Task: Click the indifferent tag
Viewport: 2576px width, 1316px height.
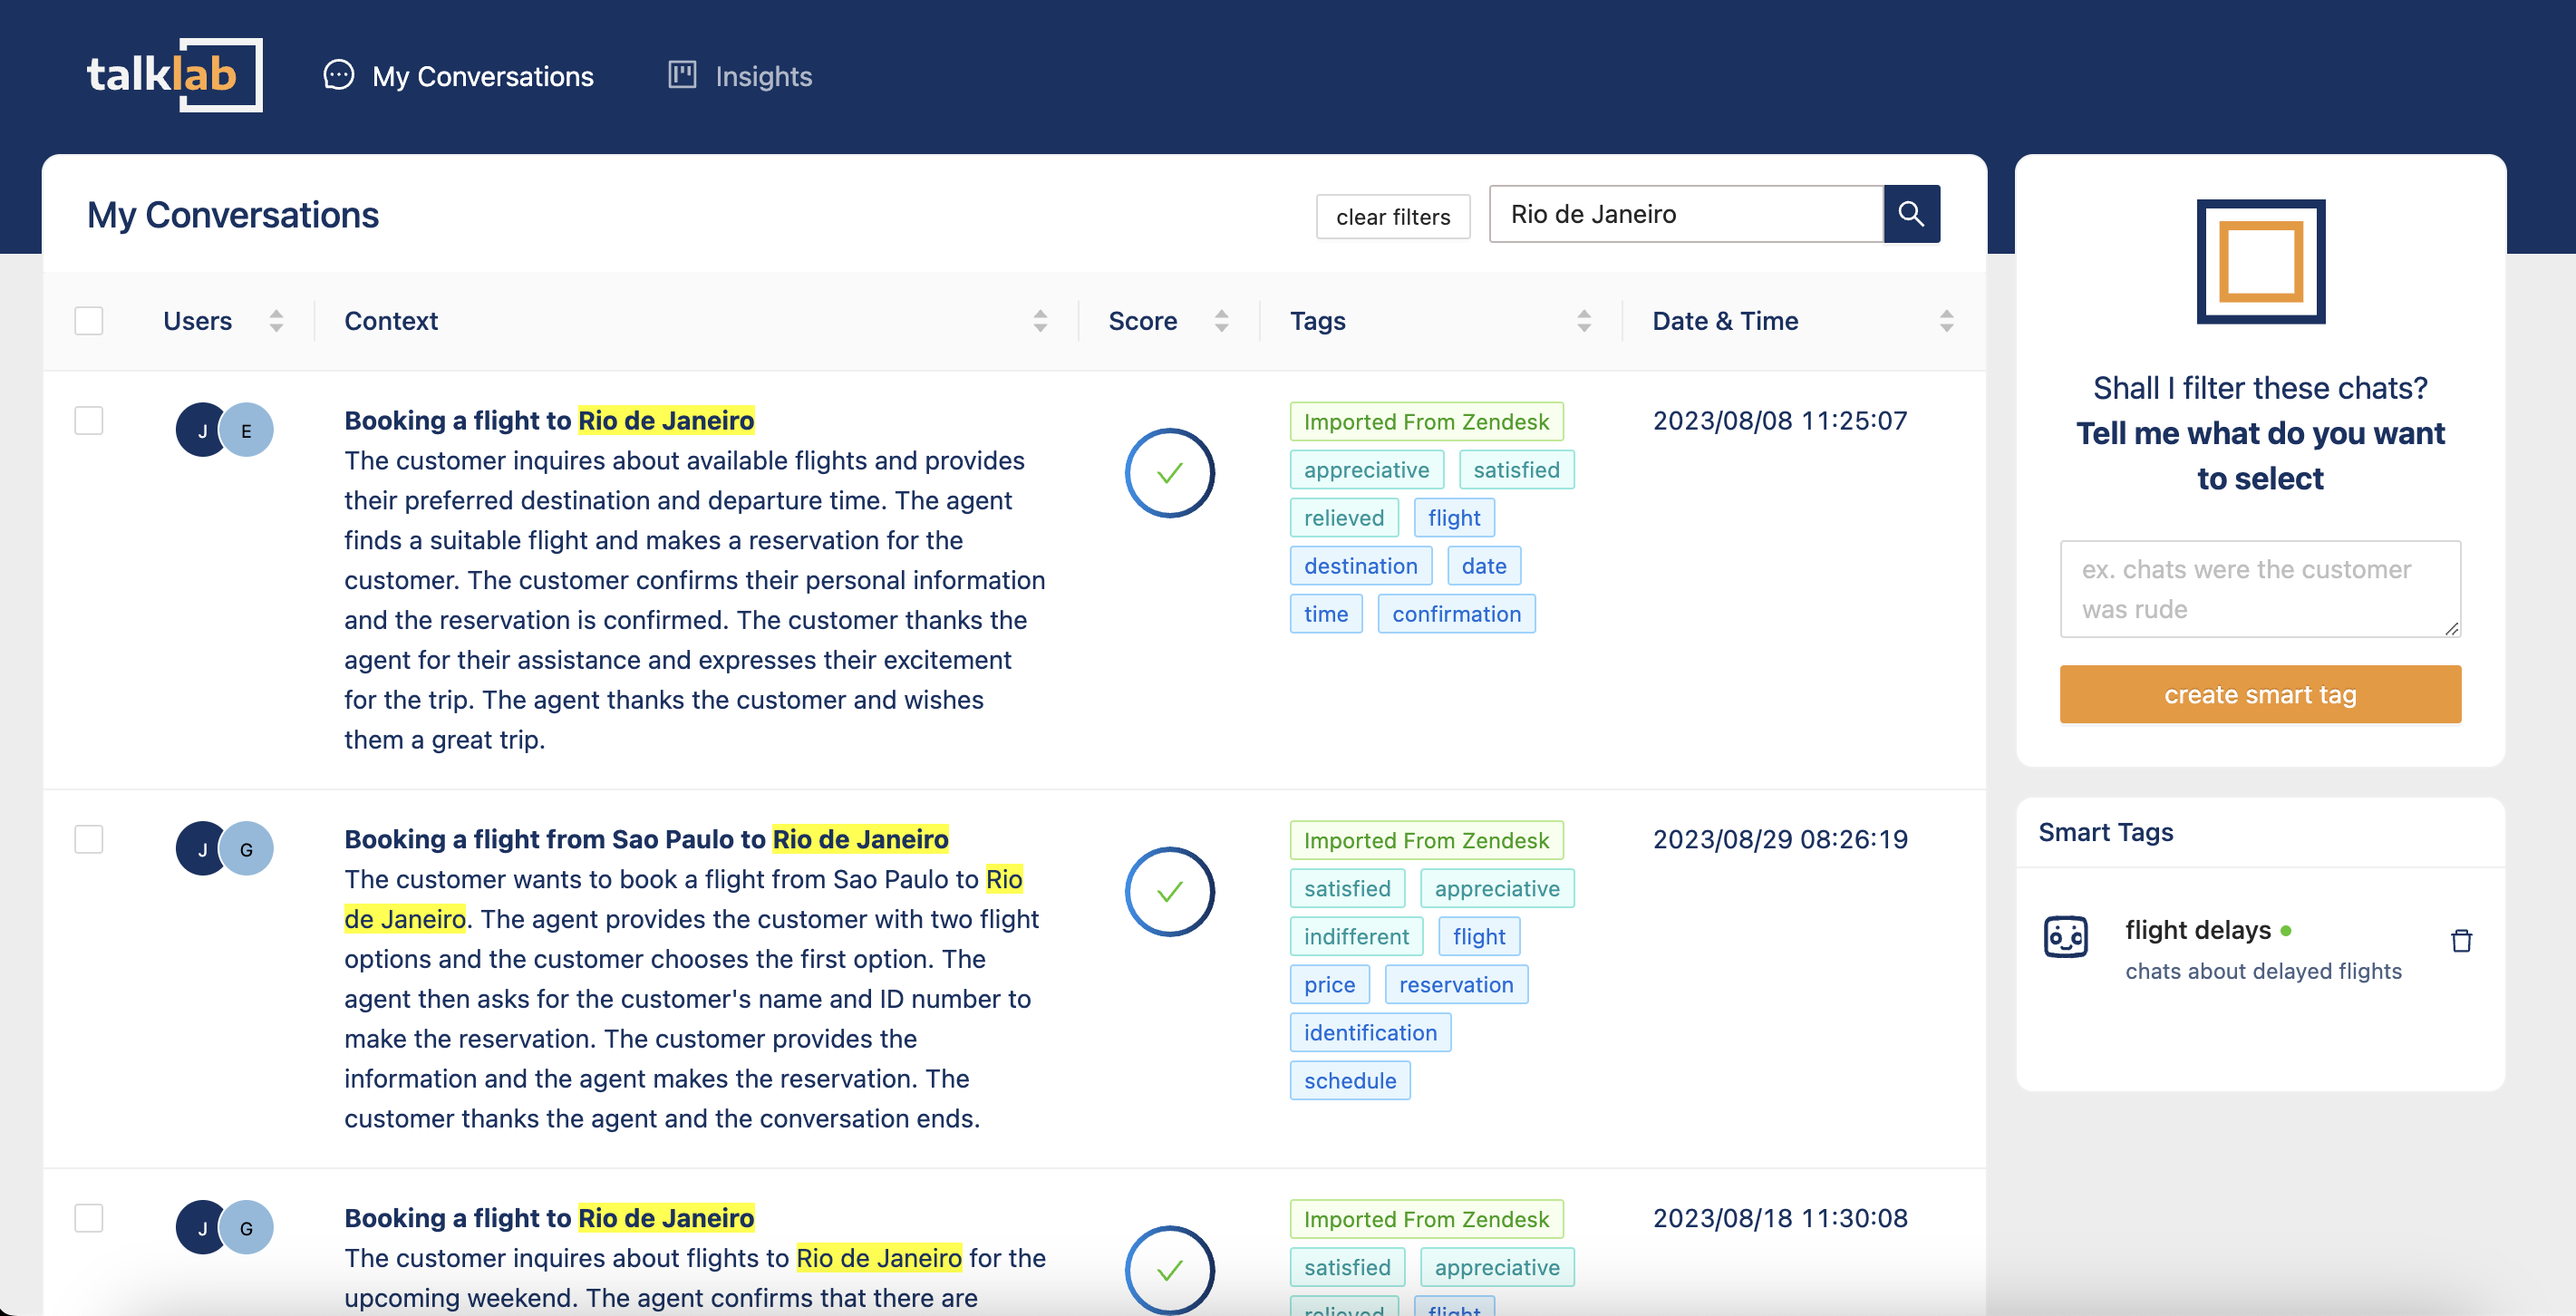Action: 1356,937
